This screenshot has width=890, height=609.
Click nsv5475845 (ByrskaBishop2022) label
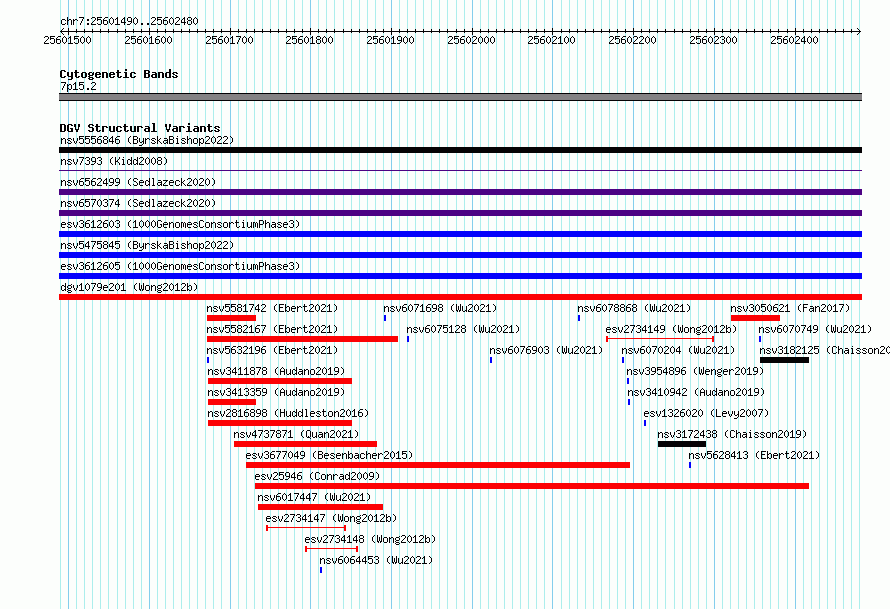(146, 245)
